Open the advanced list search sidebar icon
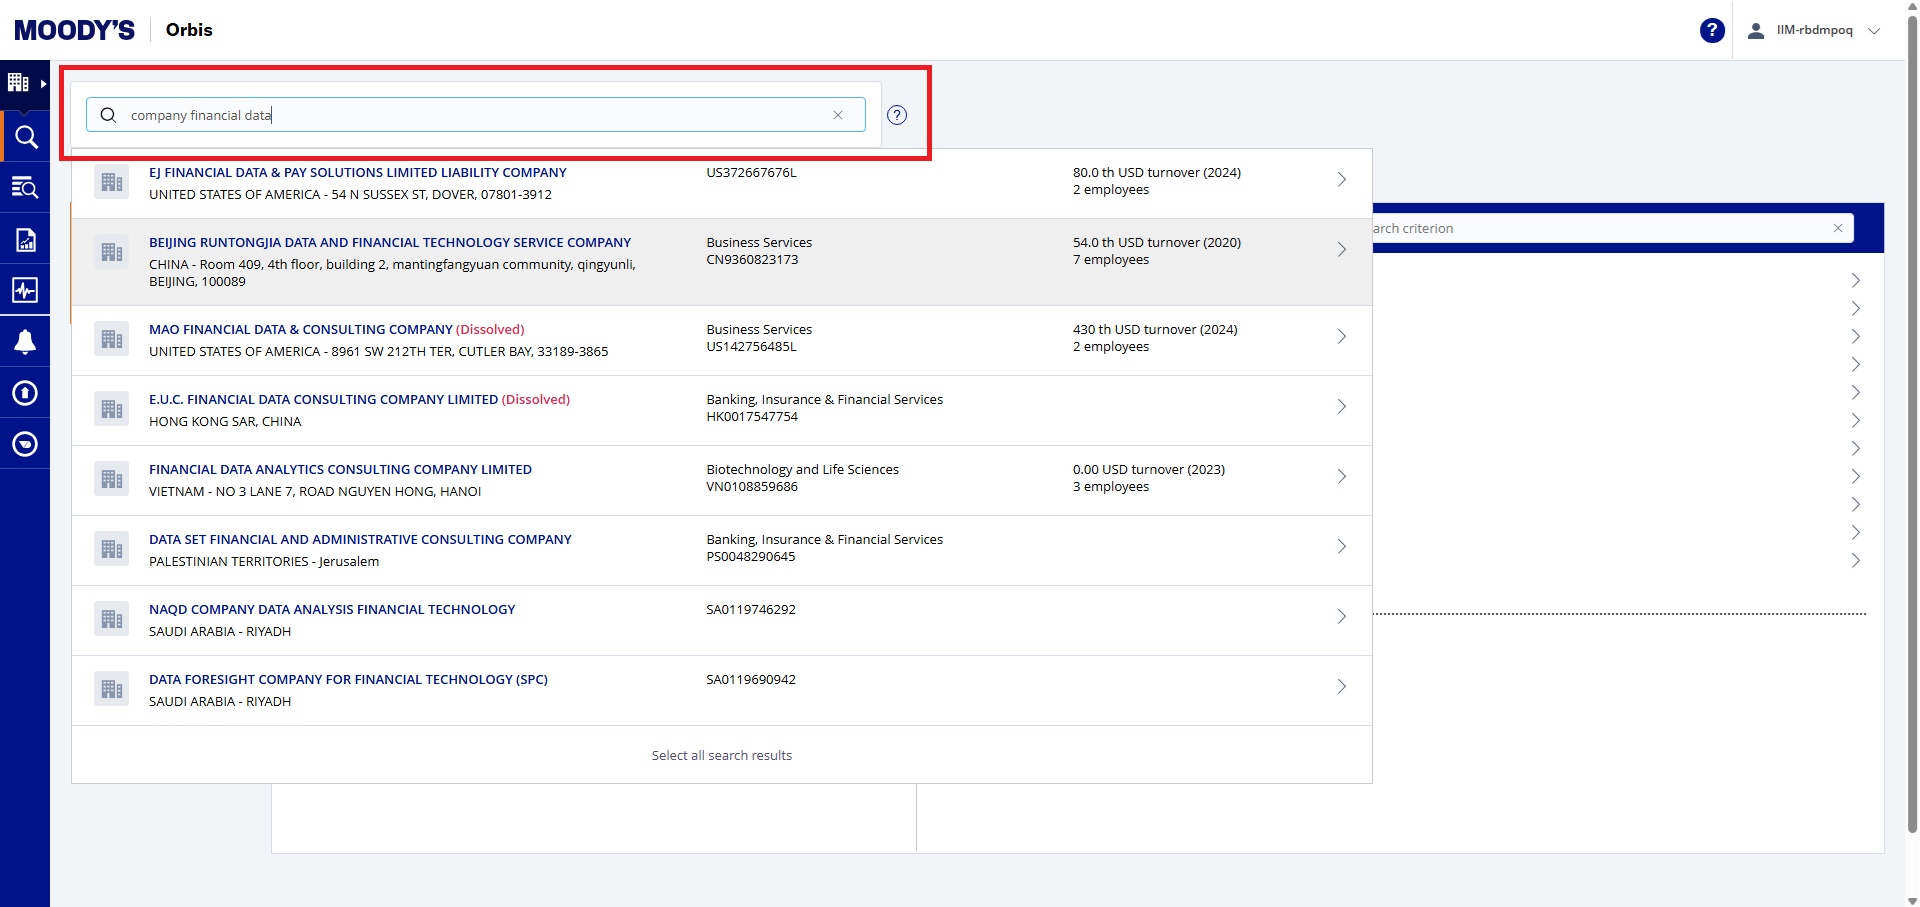1920x907 pixels. tap(25, 187)
